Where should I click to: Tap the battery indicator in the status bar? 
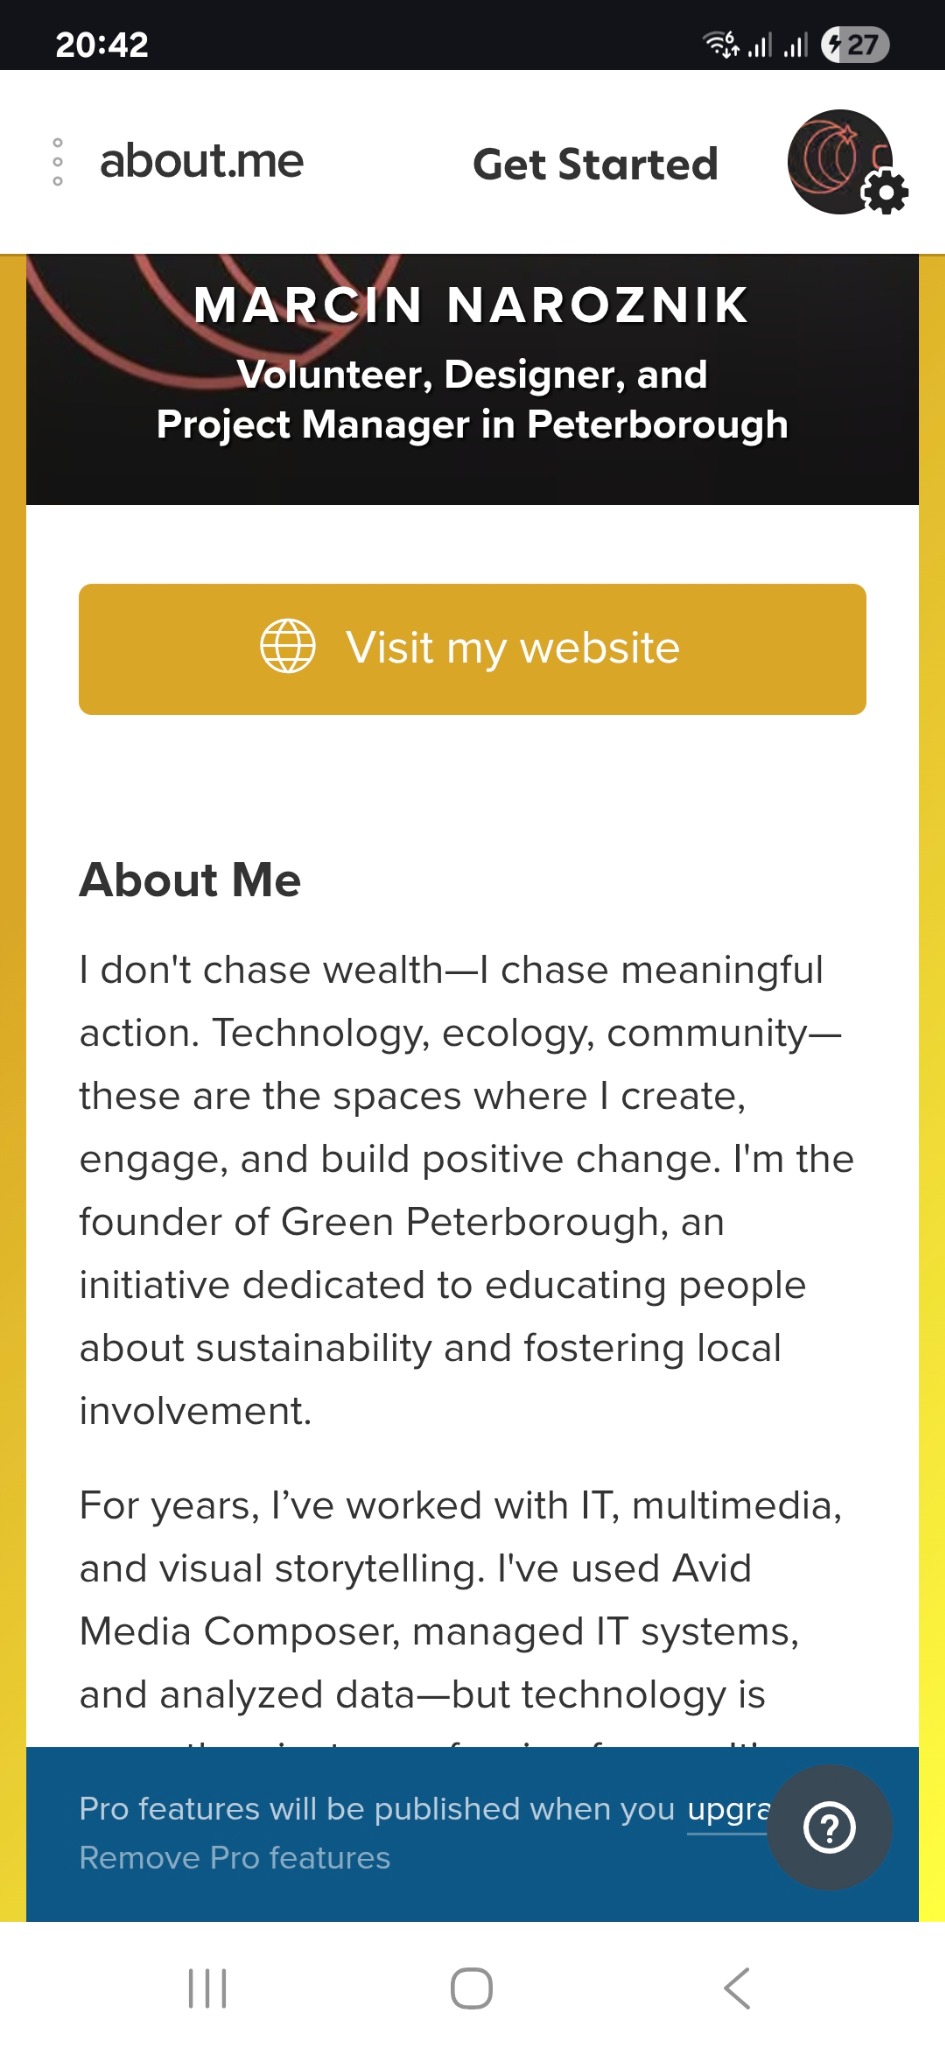[856, 43]
